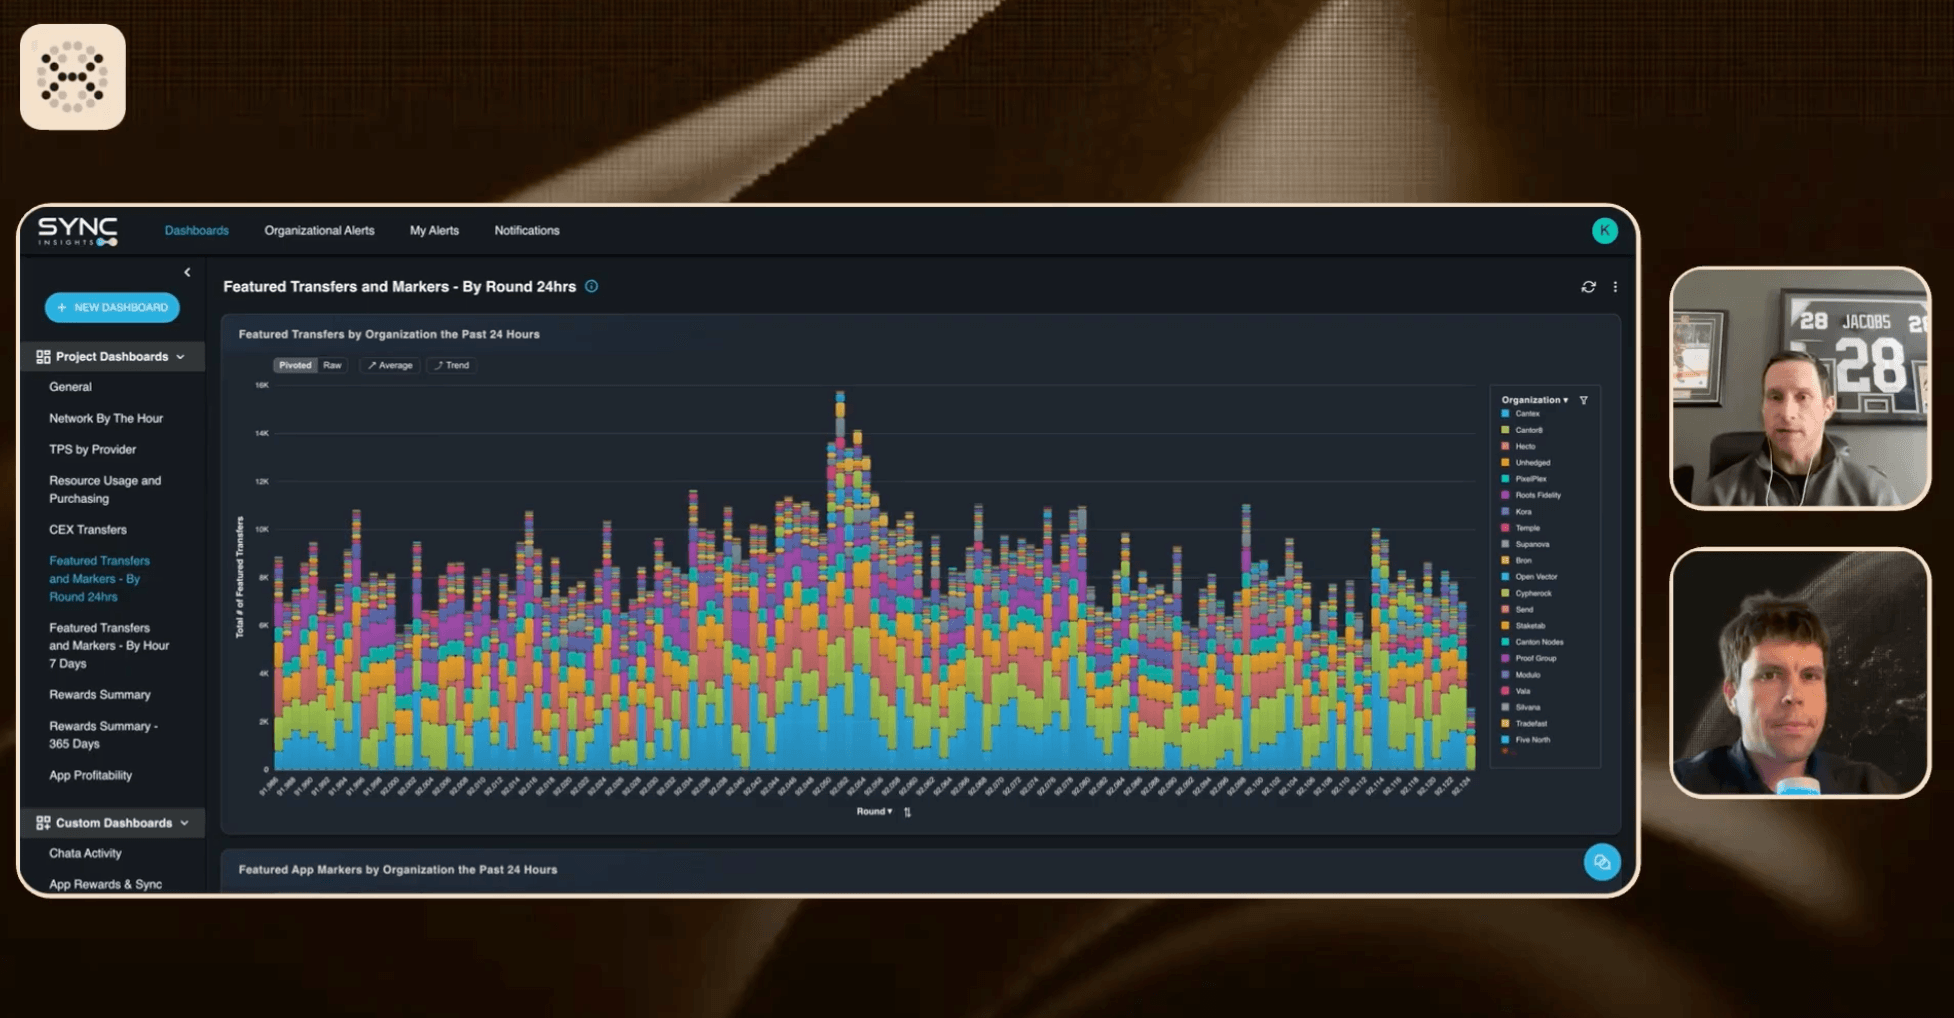This screenshot has width=1954, height=1018.
Task: Click the dotted app logo at top-left
Action: pos(73,77)
